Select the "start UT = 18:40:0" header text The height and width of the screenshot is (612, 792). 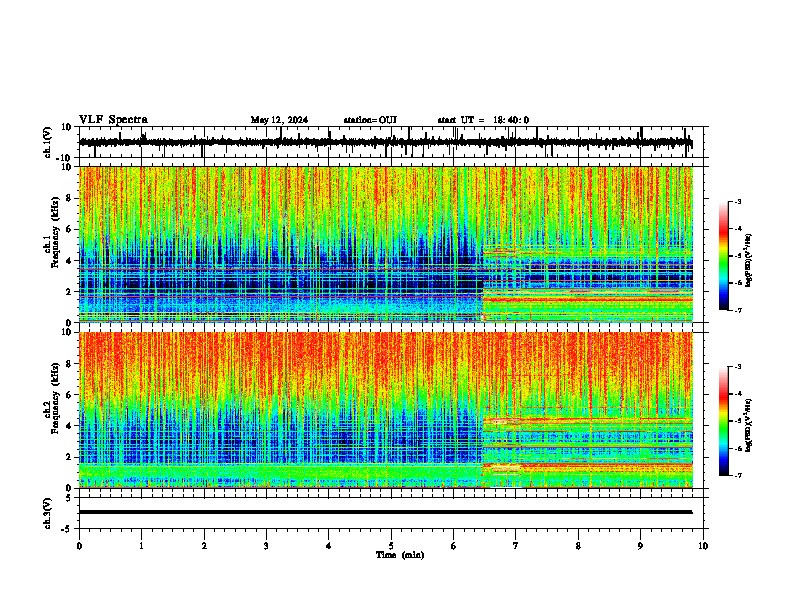click(483, 120)
